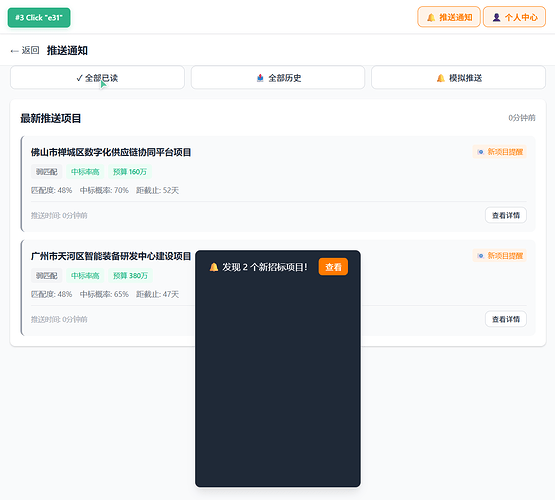The height and width of the screenshot is (500, 555).
Task: Mark all as read with 全部已读
Action: click(x=97, y=77)
